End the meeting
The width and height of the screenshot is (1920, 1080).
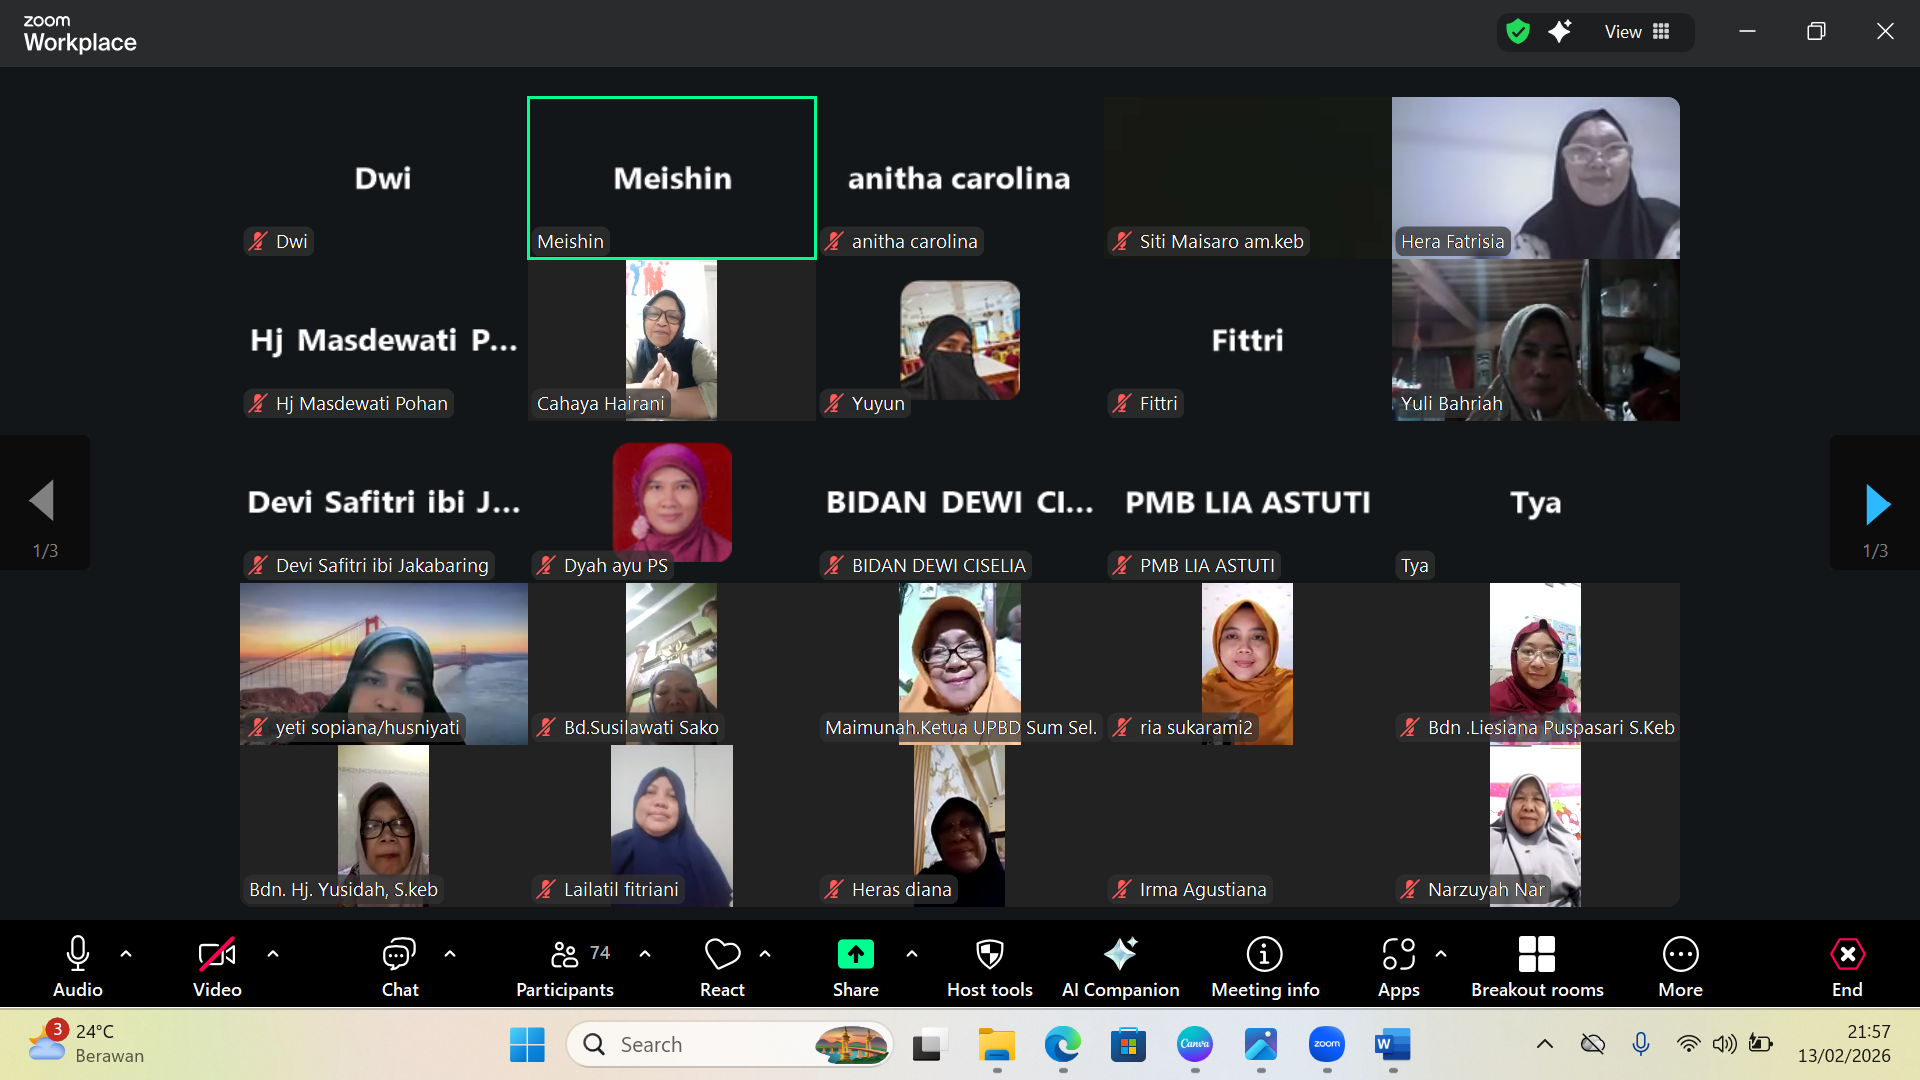[x=1846, y=963]
